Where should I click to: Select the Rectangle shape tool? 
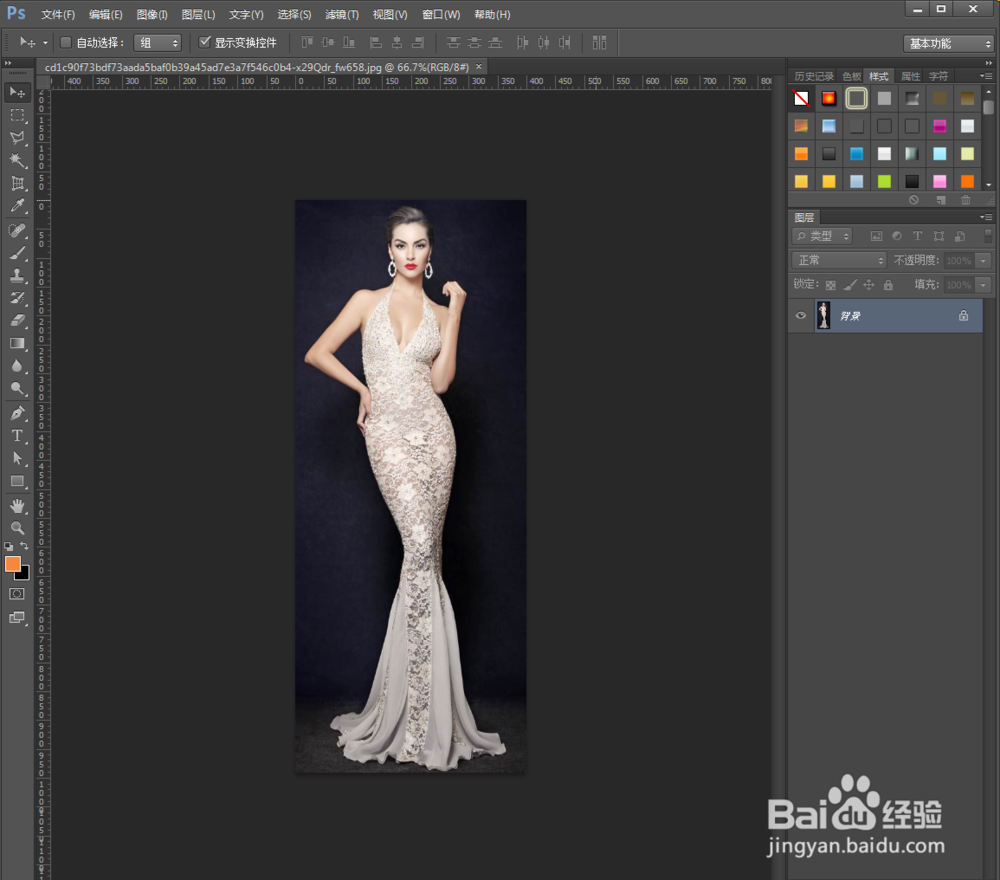(x=17, y=481)
